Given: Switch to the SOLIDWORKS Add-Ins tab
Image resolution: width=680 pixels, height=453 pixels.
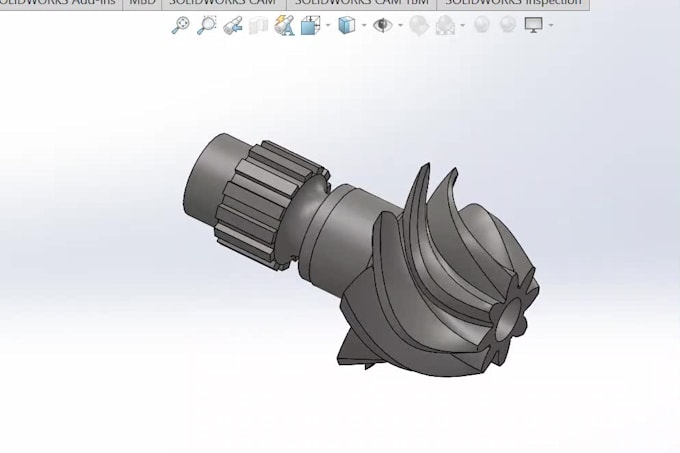Looking at the screenshot, I should click(61, 3).
